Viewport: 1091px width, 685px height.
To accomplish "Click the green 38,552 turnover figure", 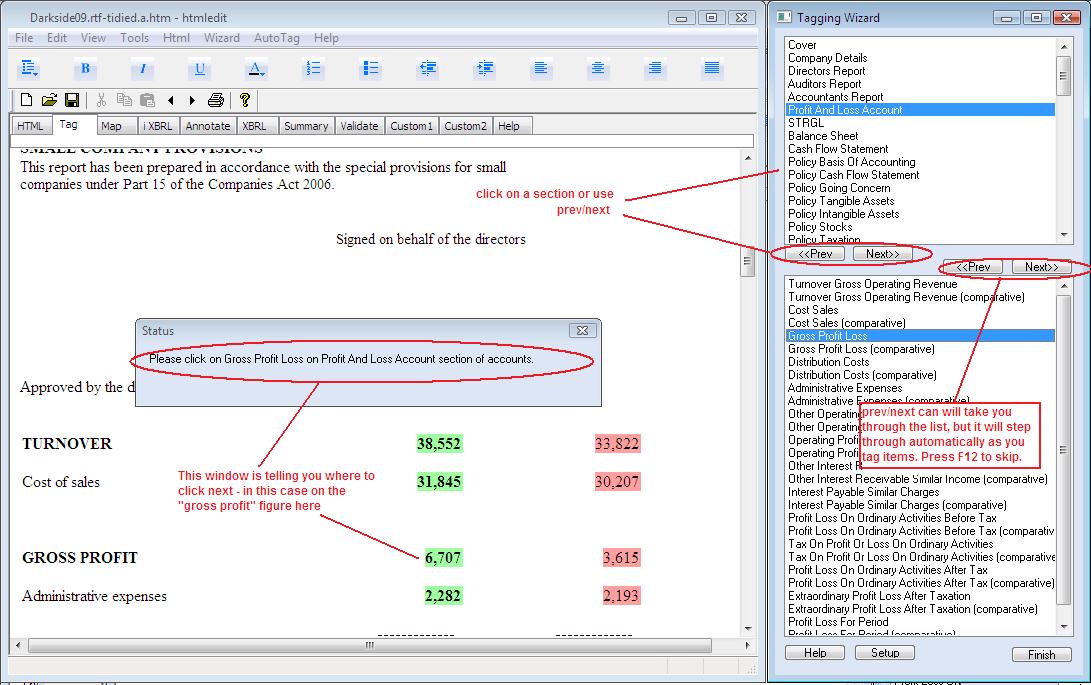I will pos(439,443).
